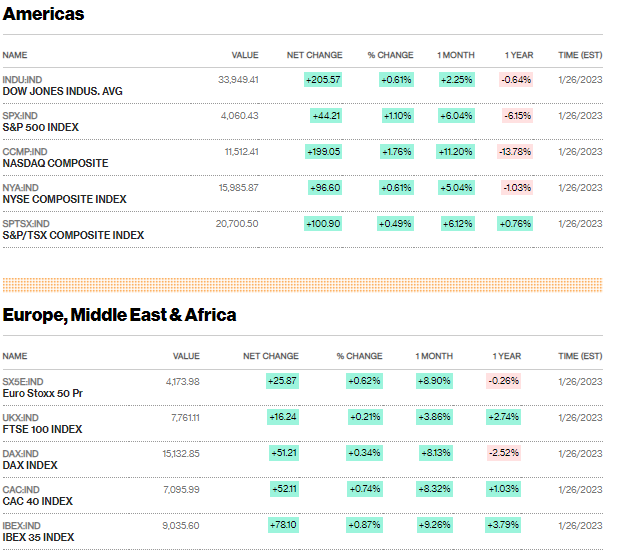This screenshot has height=552, width=622.
Task: Click the Europe, Middle East & Africa heading
Action: [119, 315]
